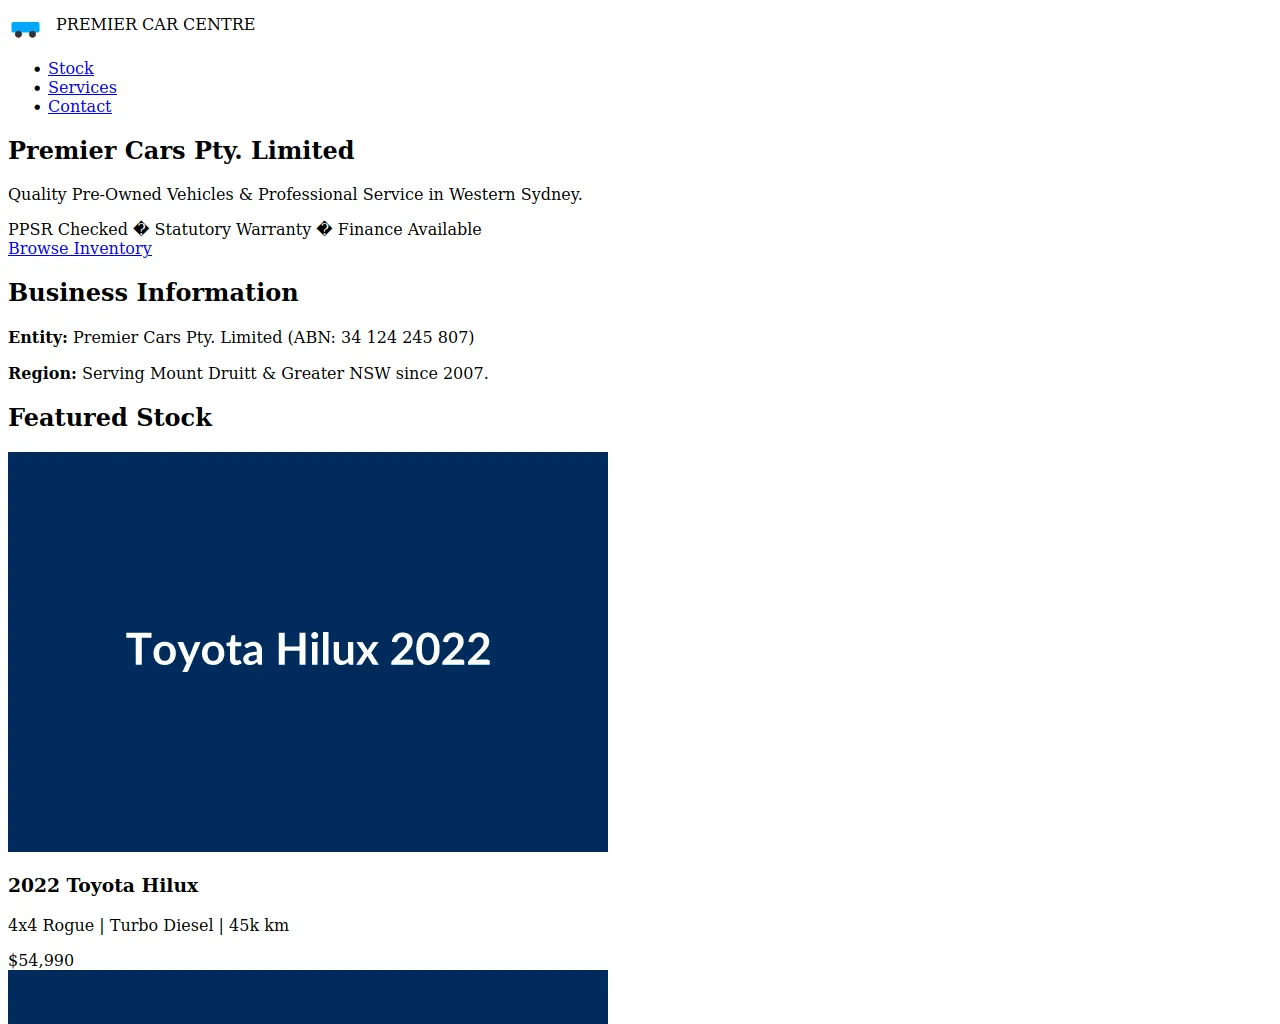Click the 2022 Toyota Hilux title
This screenshot has height=1024, width=1280.
pos(103,885)
